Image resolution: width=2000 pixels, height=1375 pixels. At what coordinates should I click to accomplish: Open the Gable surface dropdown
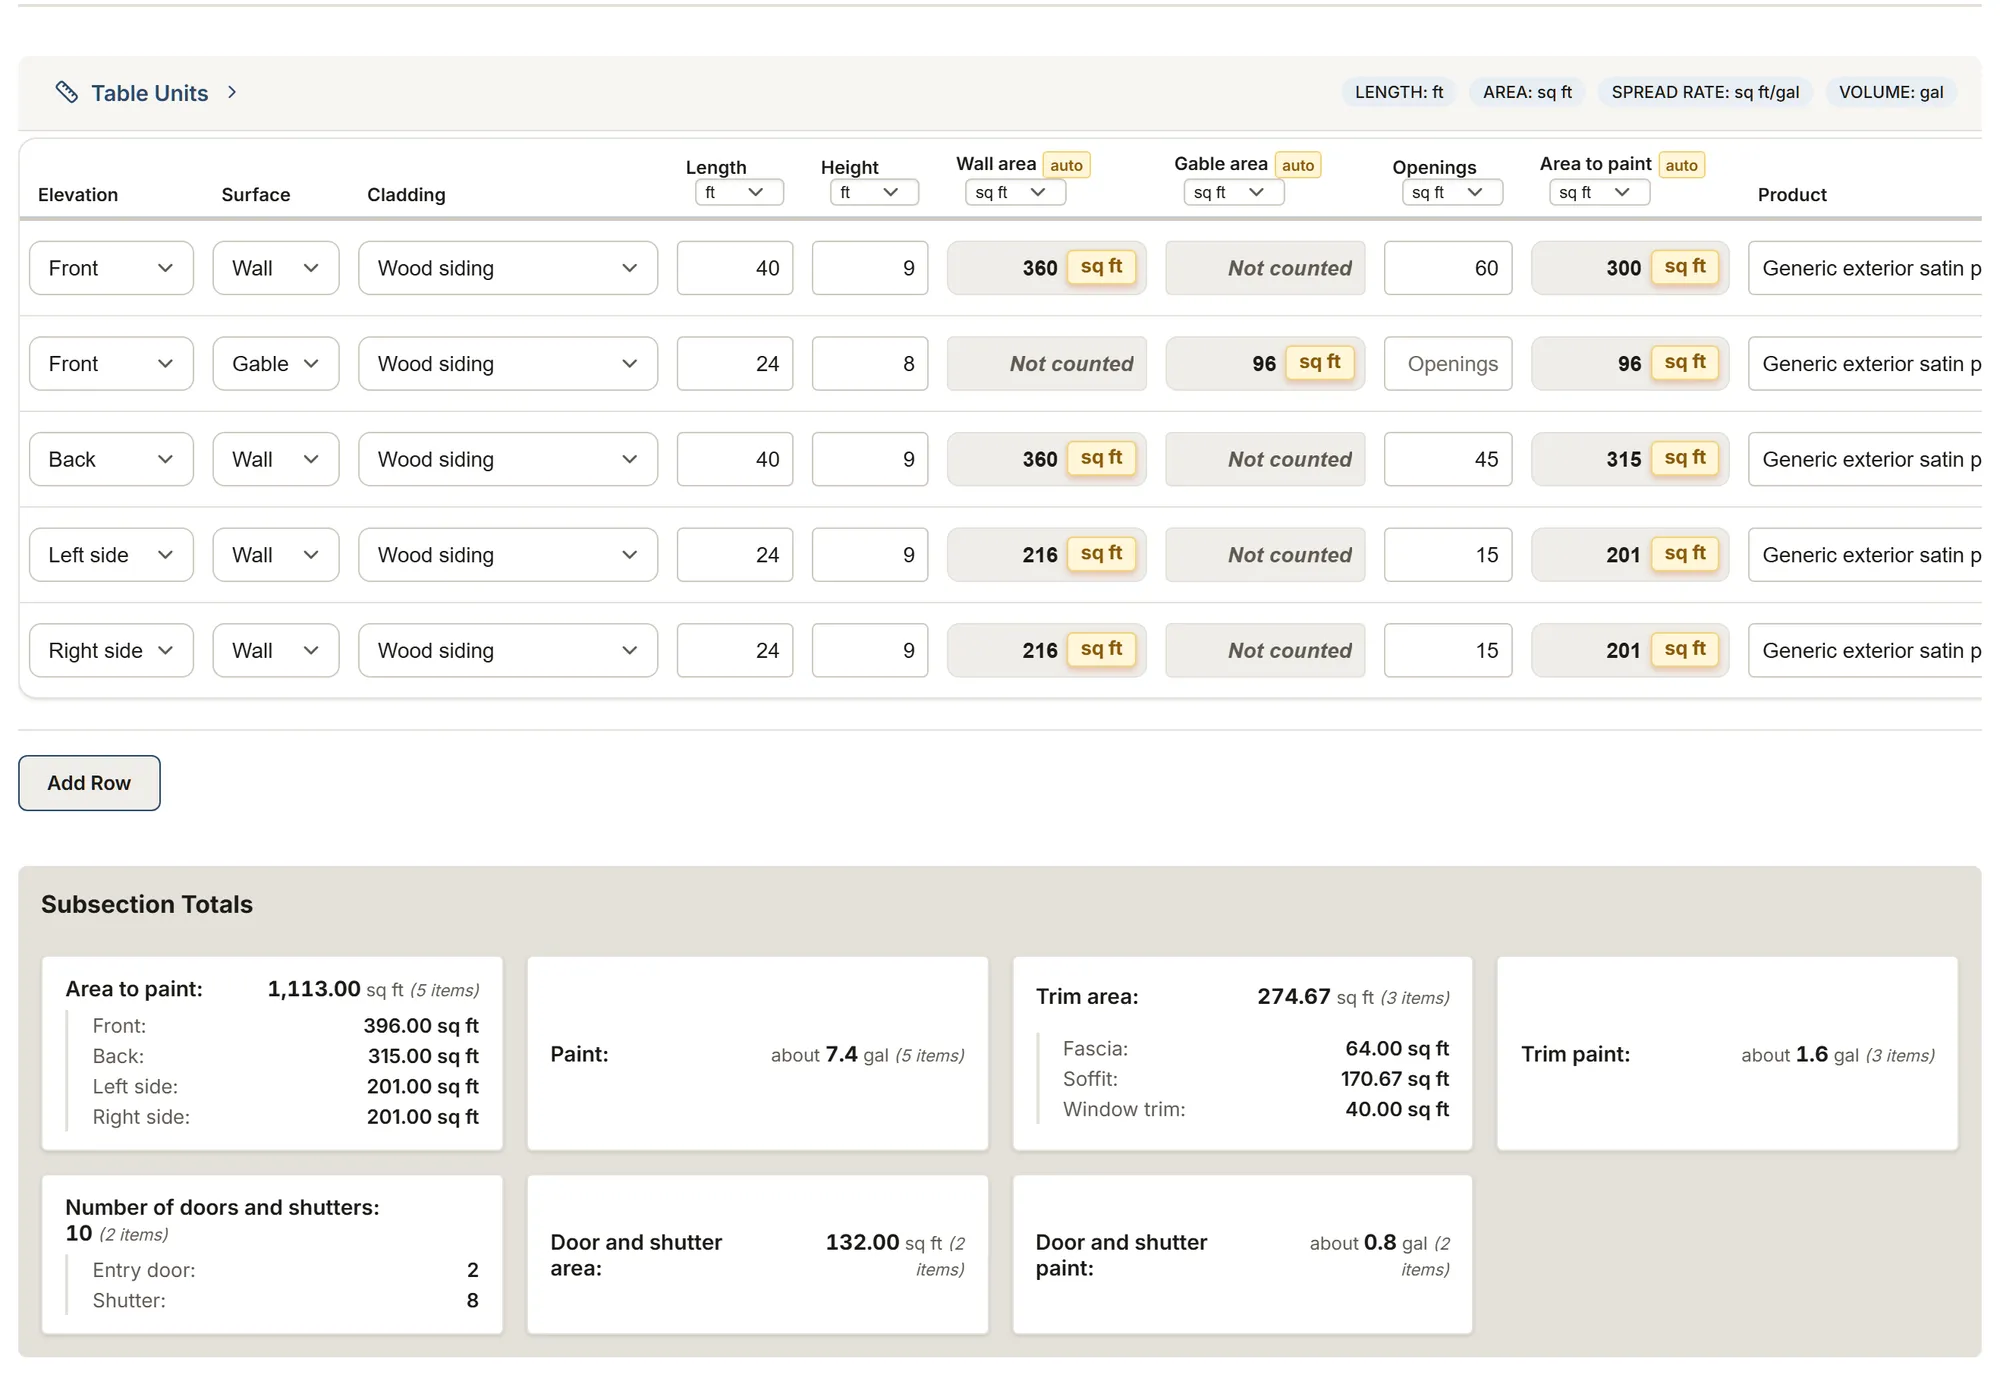[276, 364]
